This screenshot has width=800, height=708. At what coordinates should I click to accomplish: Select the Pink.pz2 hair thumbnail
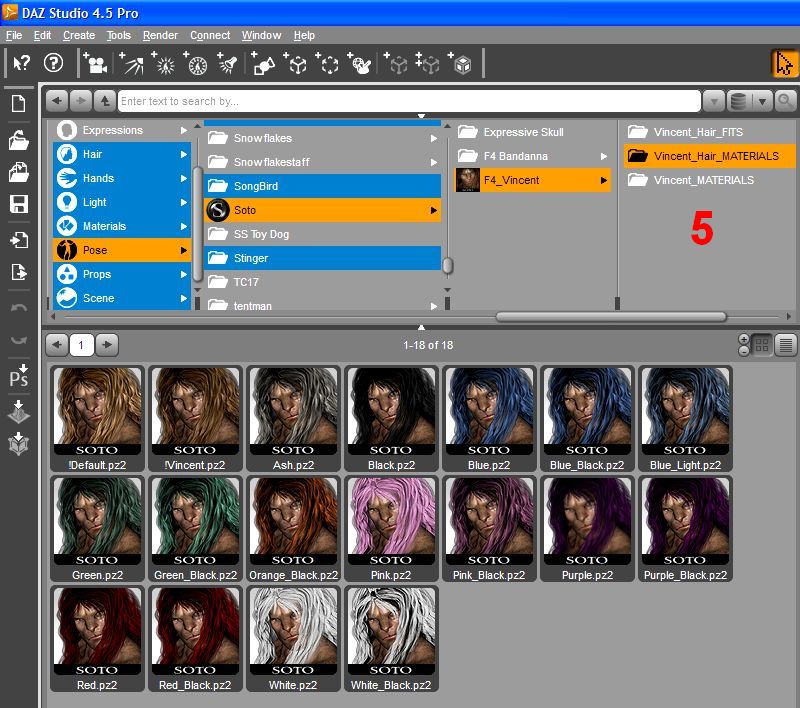391,528
